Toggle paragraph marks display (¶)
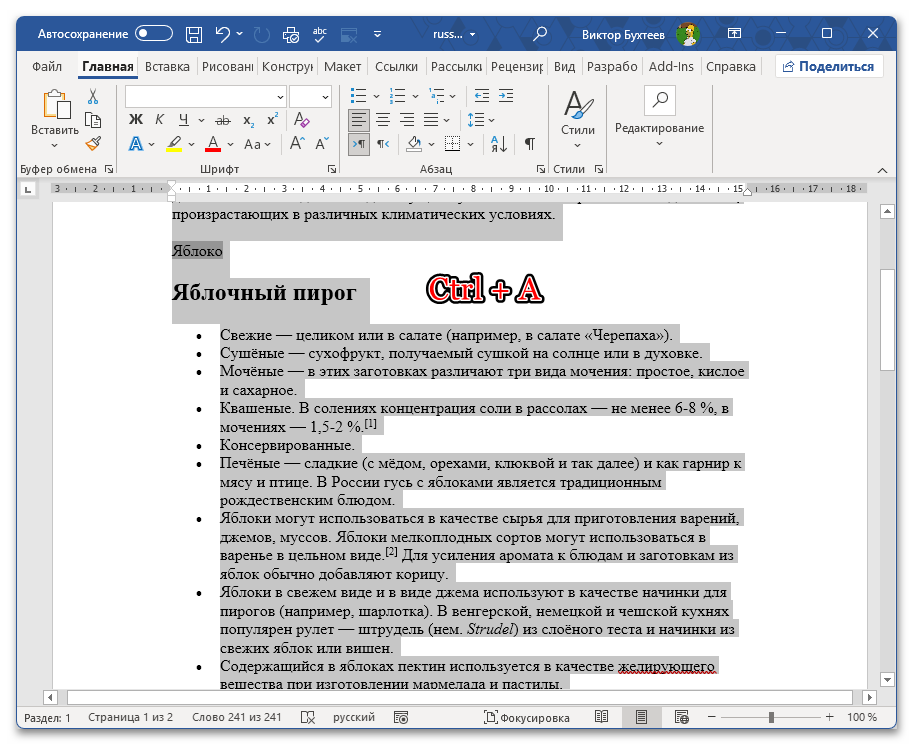Viewport: 913px width, 745px height. [529, 143]
